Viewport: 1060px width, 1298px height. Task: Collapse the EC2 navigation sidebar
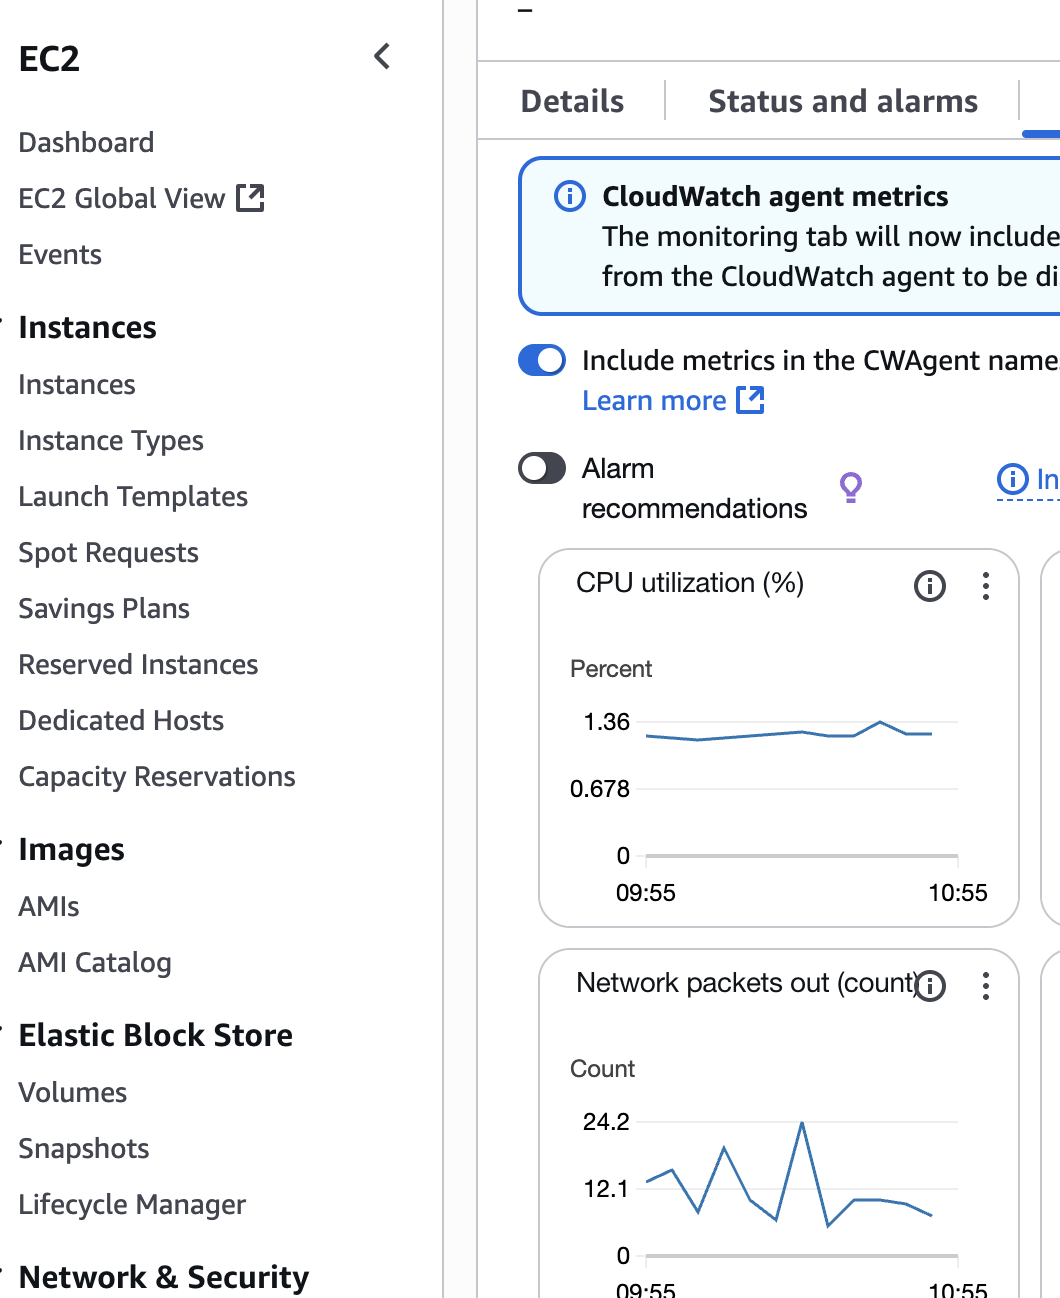pos(382,56)
